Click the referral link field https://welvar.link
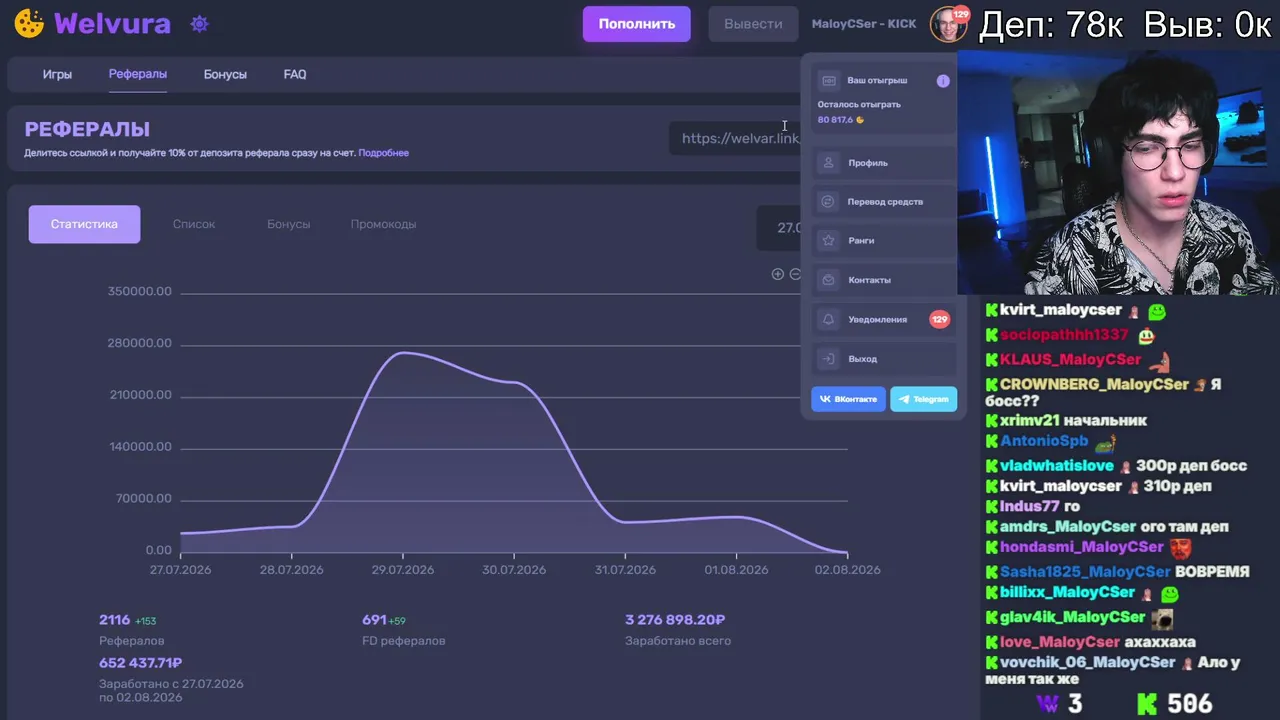The height and width of the screenshot is (720, 1280). point(736,138)
